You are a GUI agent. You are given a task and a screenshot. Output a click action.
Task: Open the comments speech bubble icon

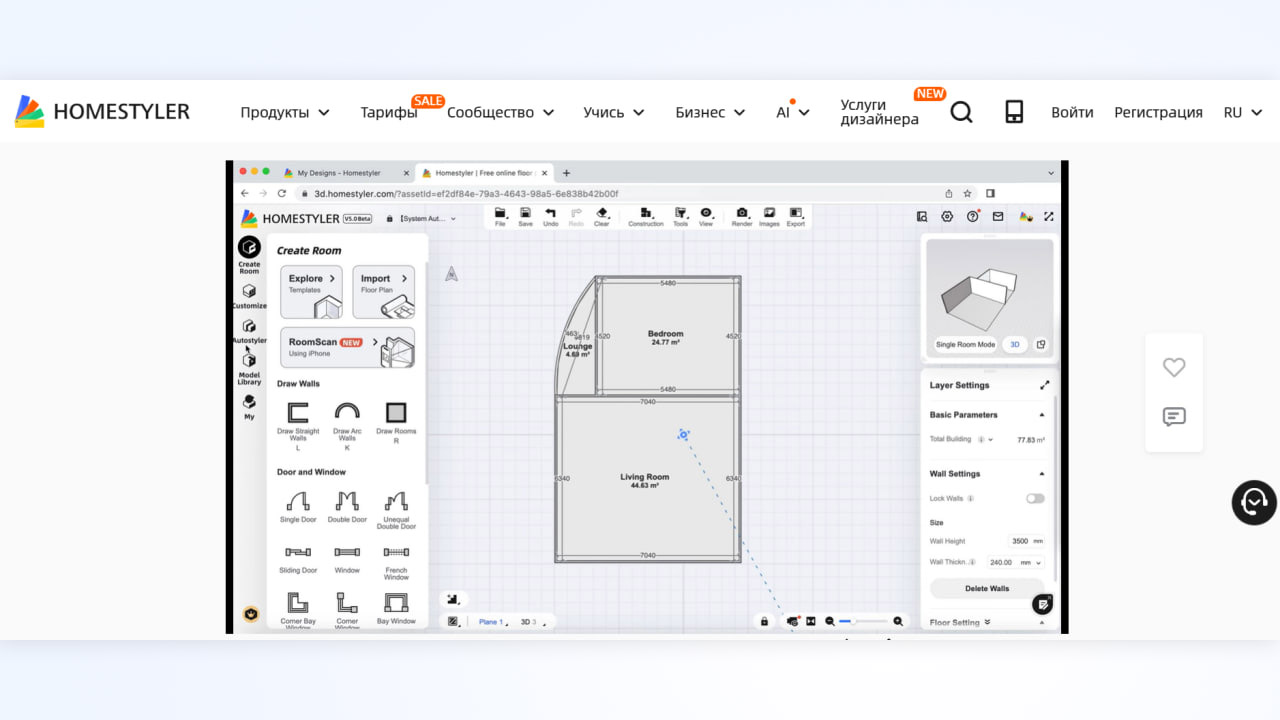[x=1174, y=417]
